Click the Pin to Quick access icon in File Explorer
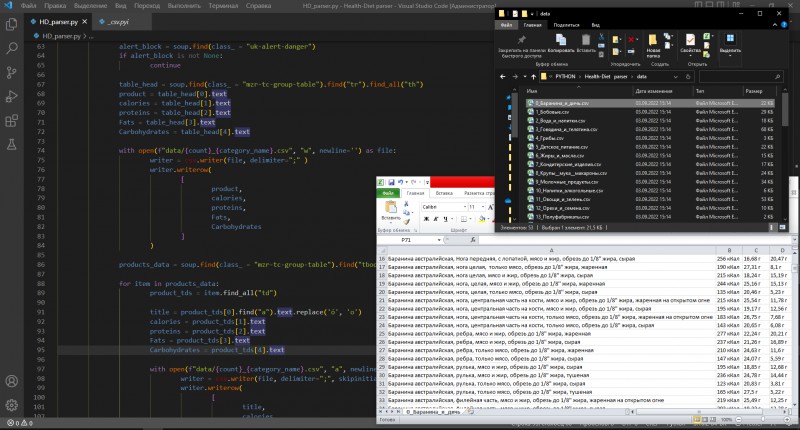The image size is (800, 430). (521, 40)
